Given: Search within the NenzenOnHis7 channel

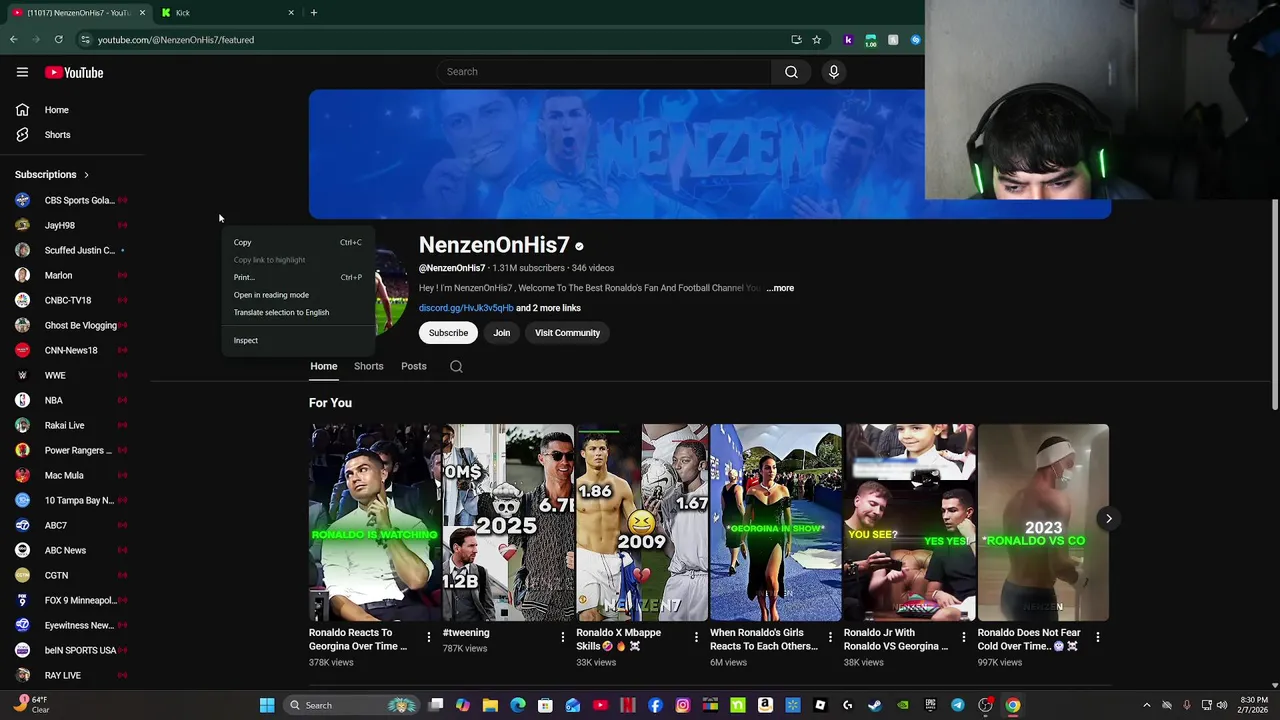Looking at the screenshot, I should pos(456,366).
